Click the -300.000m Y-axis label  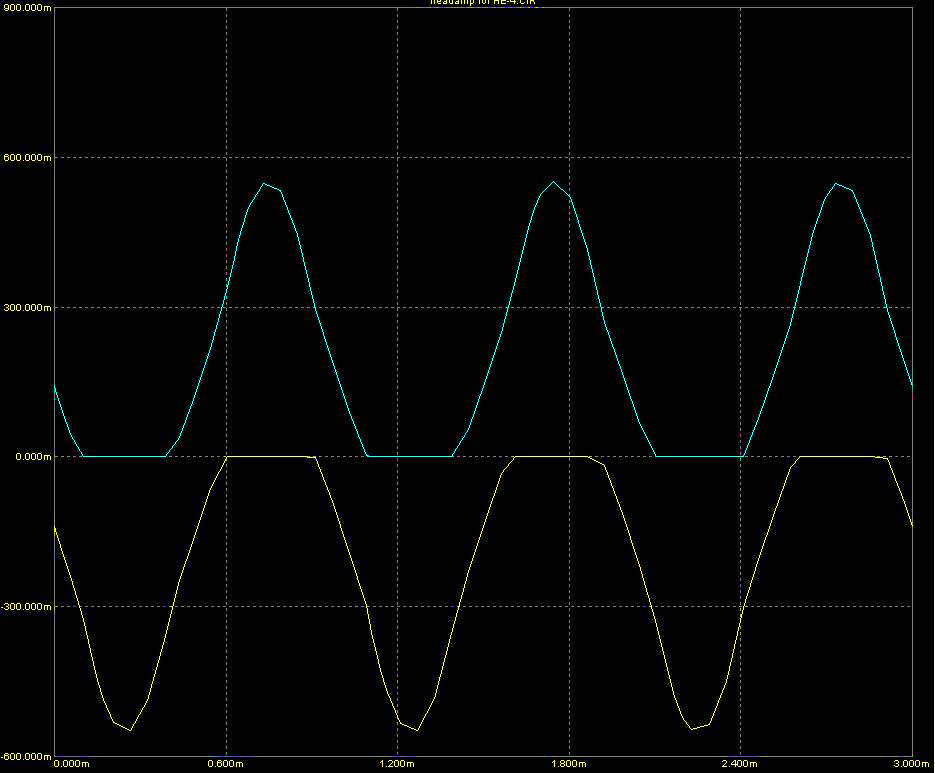[x=24, y=606]
